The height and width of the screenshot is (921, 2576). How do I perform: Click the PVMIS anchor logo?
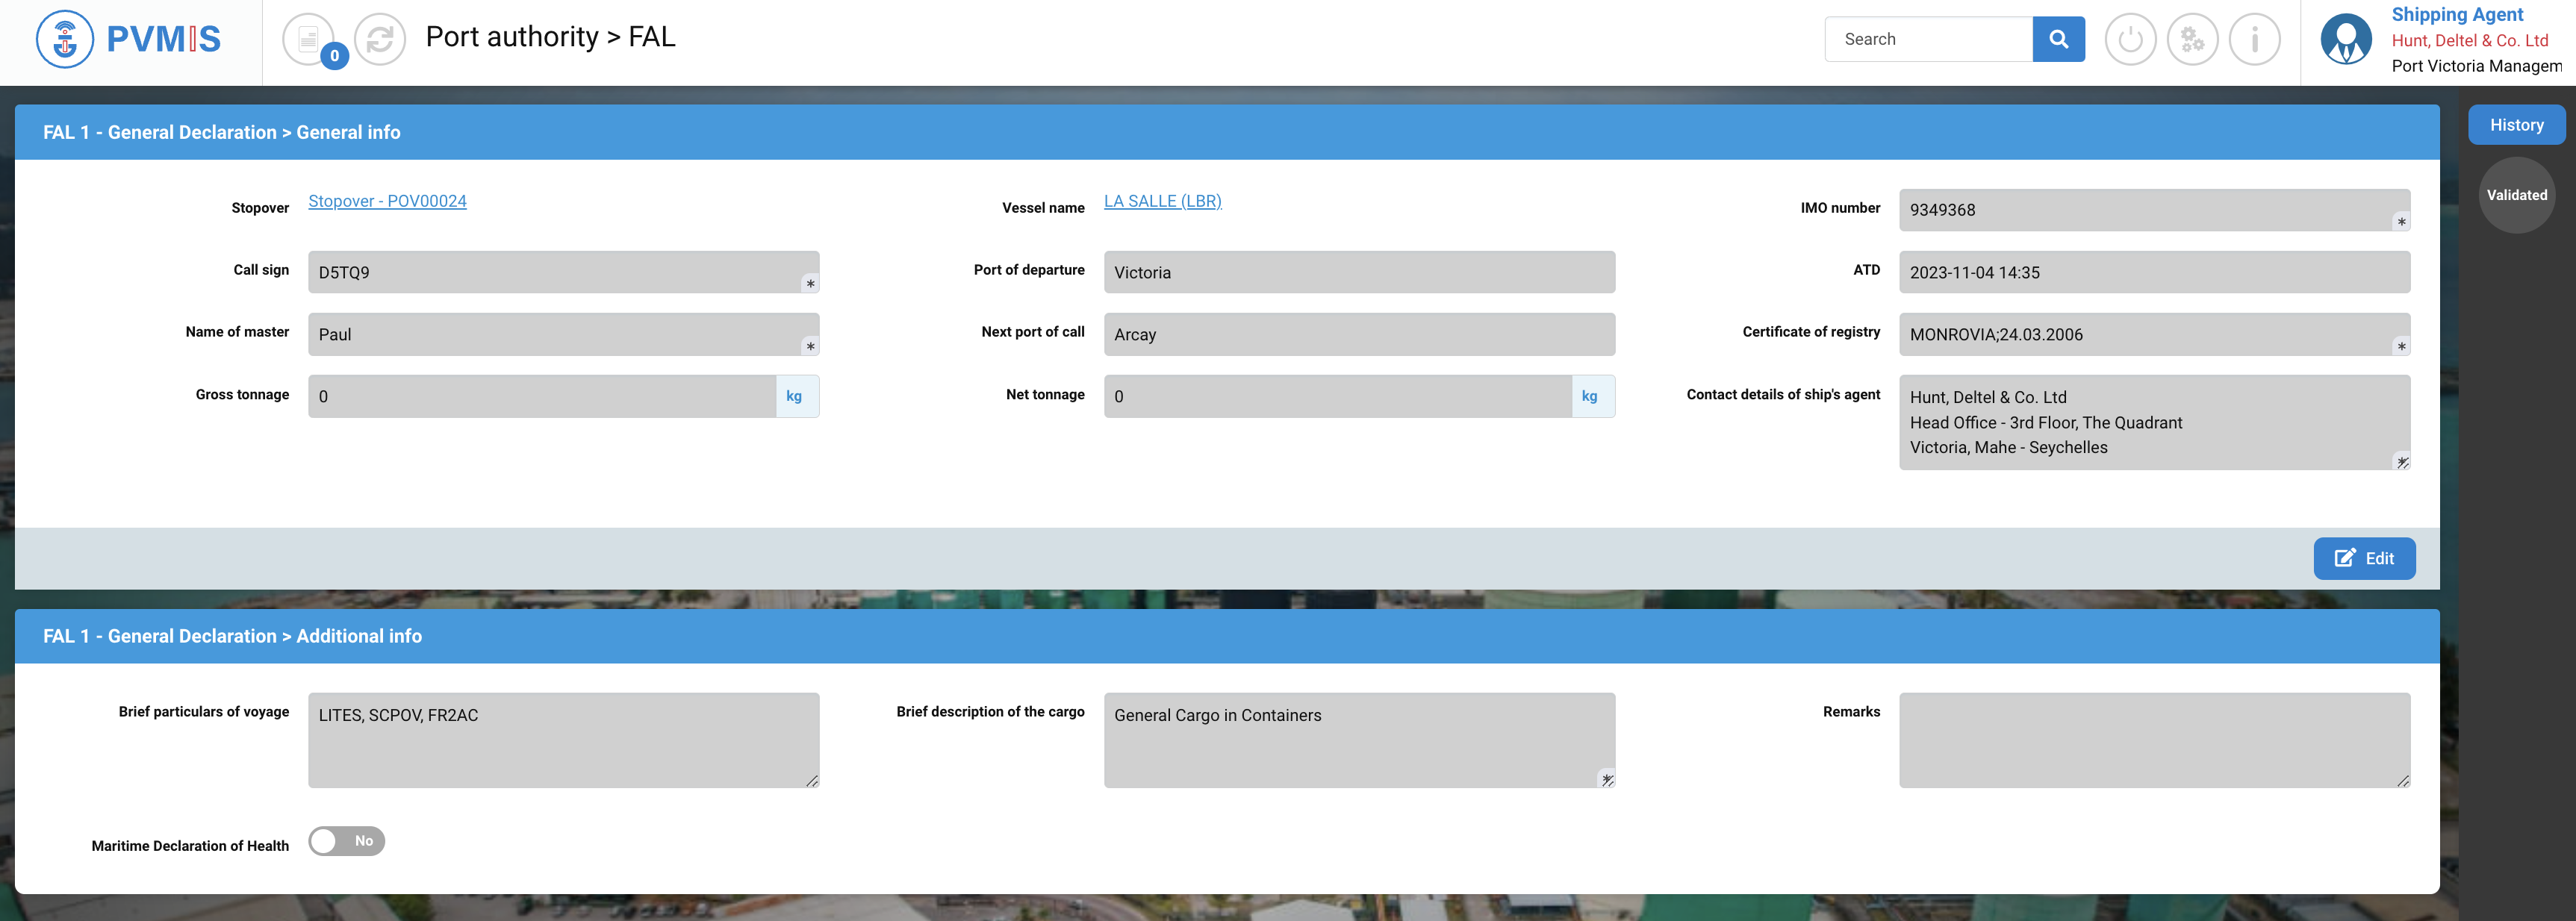[65, 39]
